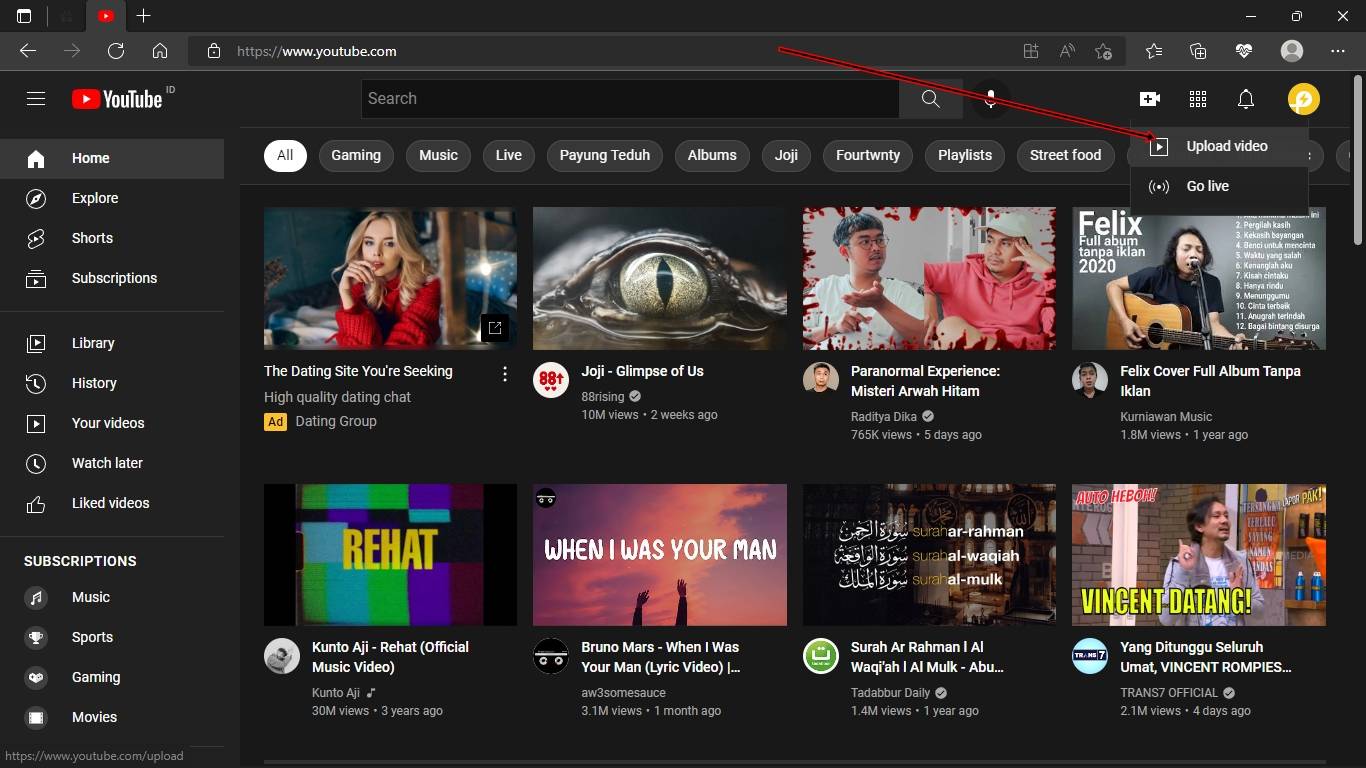This screenshot has height=768, width=1366.
Task: Open Shorts in the sidebar
Action: click(x=112, y=238)
